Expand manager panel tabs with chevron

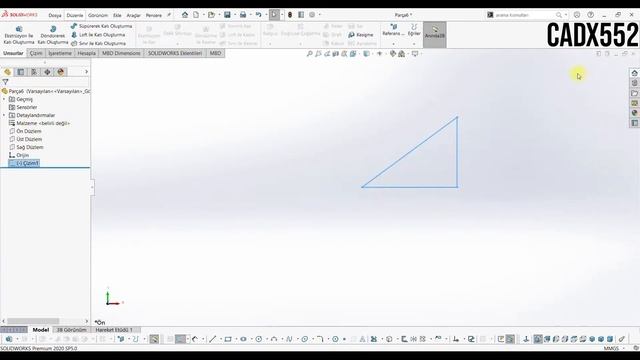point(86,72)
